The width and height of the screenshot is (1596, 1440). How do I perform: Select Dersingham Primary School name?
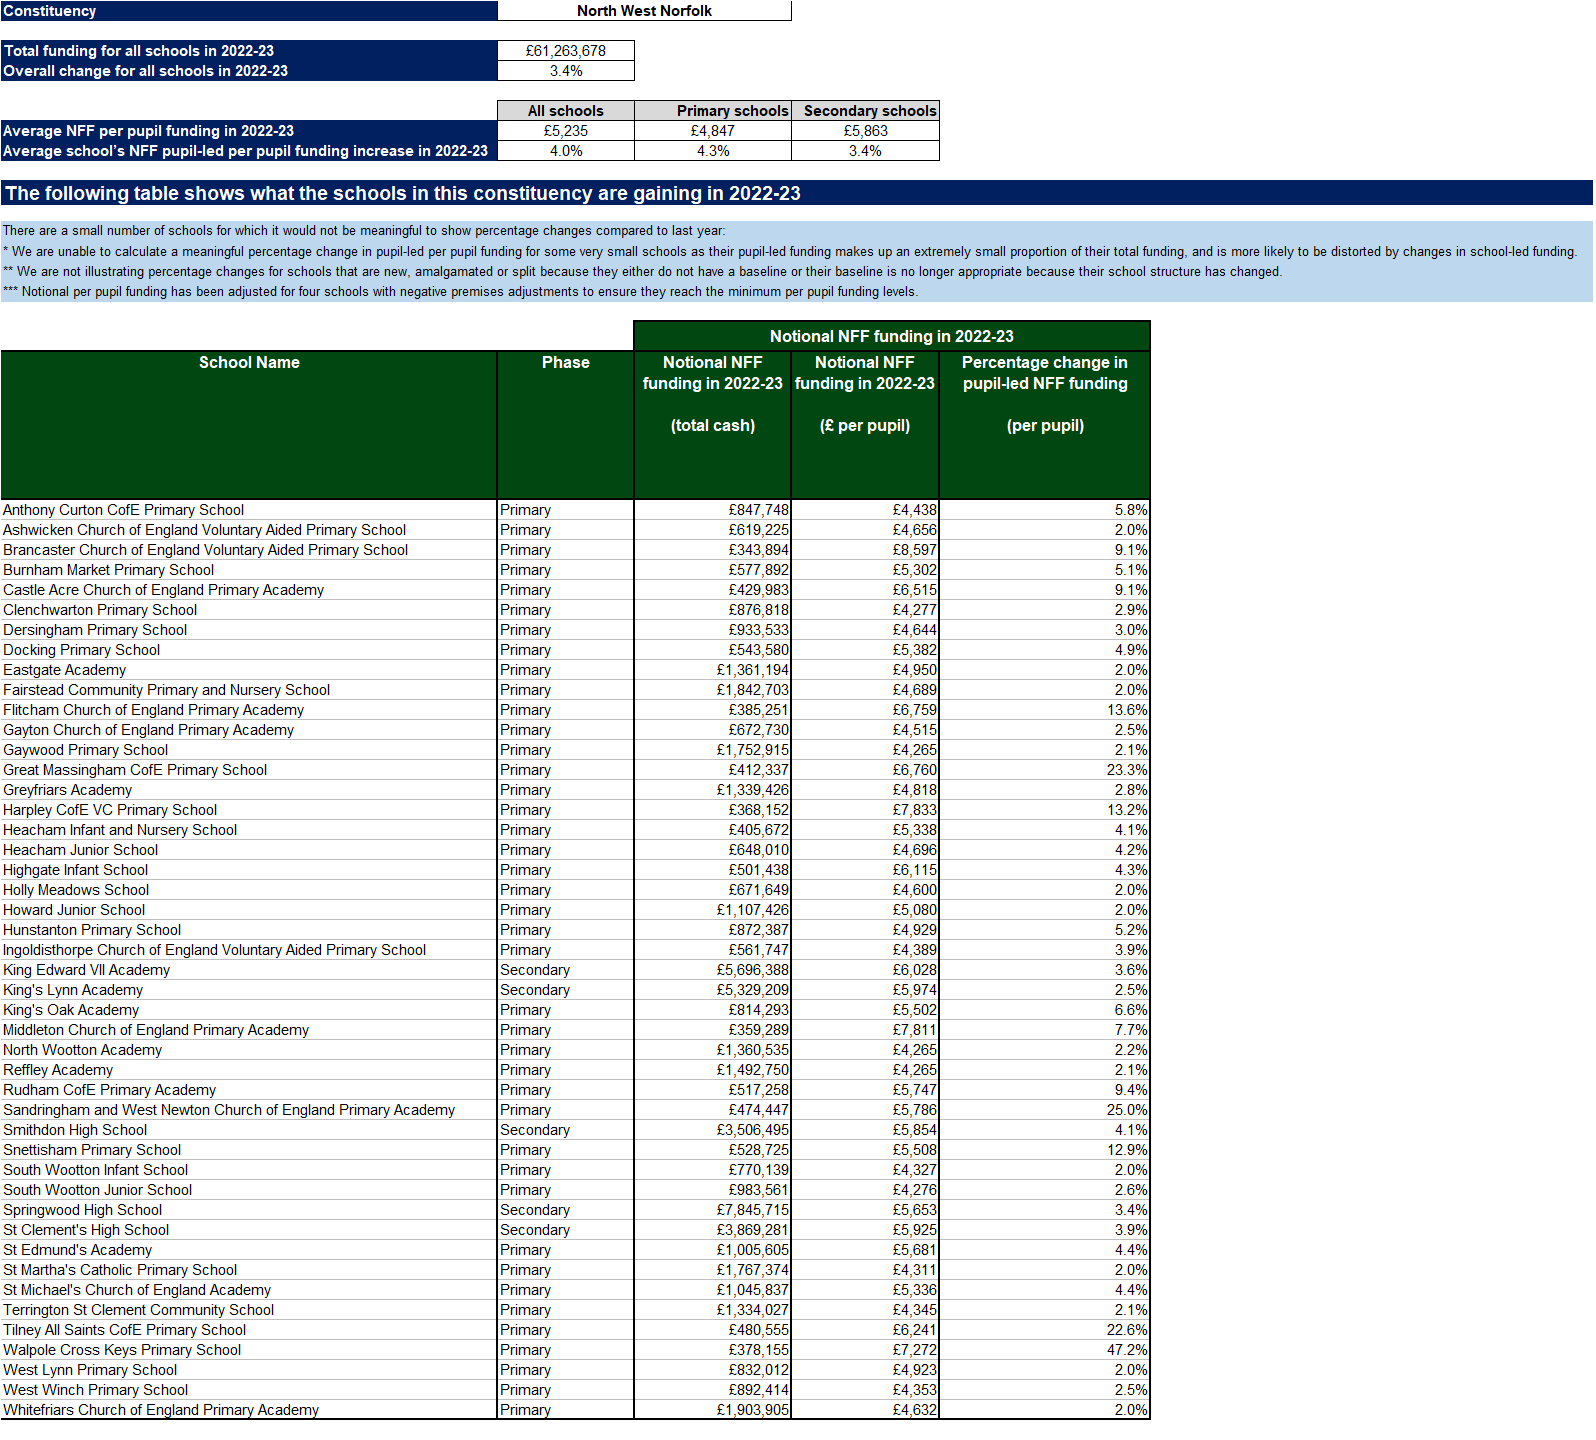pyautogui.click(x=95, y=630)
